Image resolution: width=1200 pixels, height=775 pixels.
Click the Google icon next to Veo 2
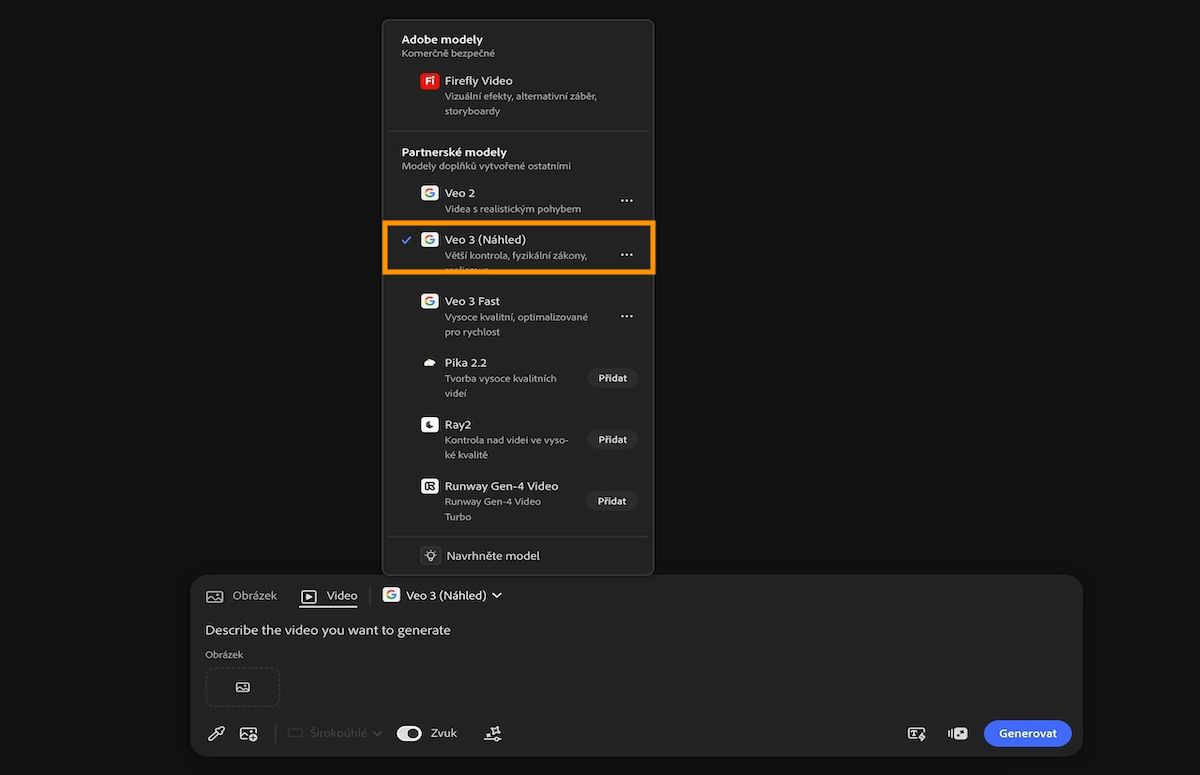(x=430, y=193)
